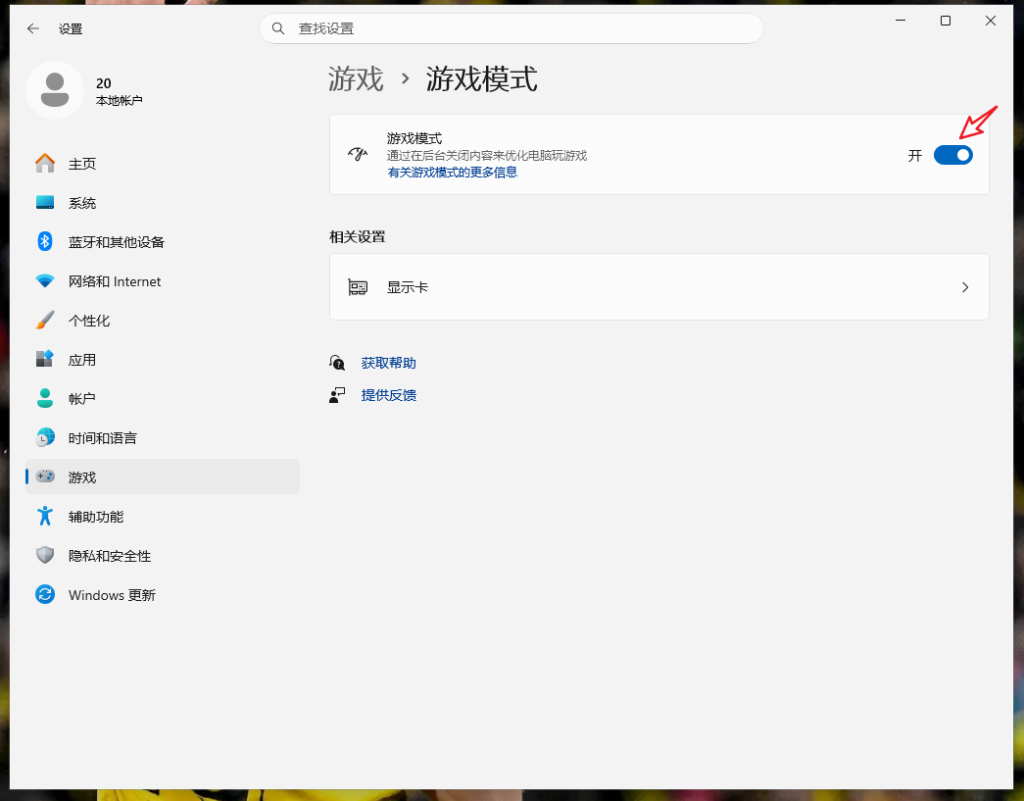
Task: Click the game mode speedometer icon
Action: 358,155
